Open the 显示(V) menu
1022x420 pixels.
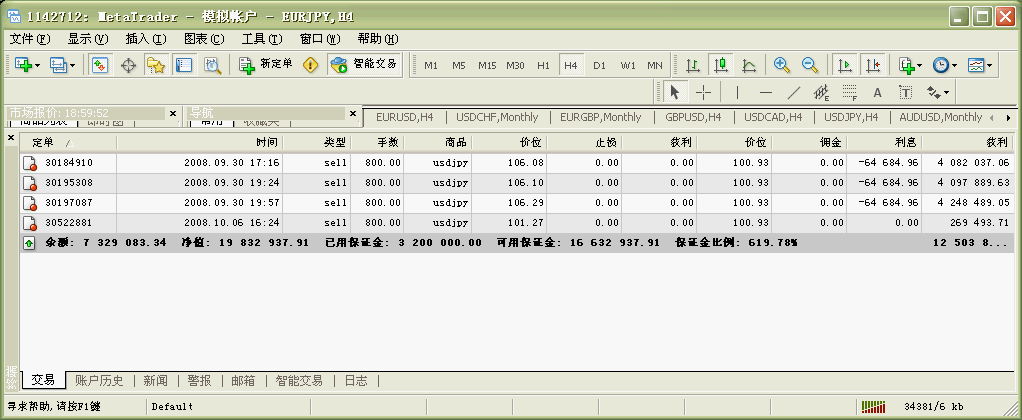(88, 39)
